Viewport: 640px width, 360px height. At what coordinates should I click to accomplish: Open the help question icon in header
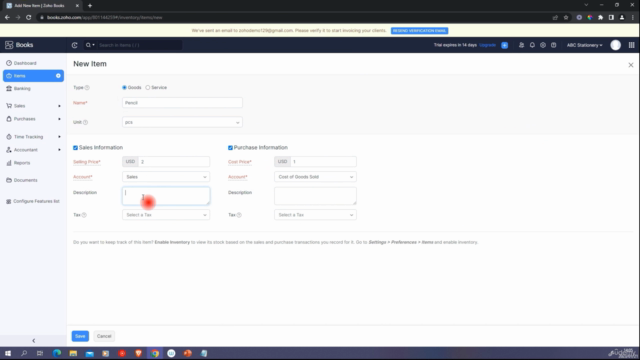pyautogui.click(x=553, y=45)
